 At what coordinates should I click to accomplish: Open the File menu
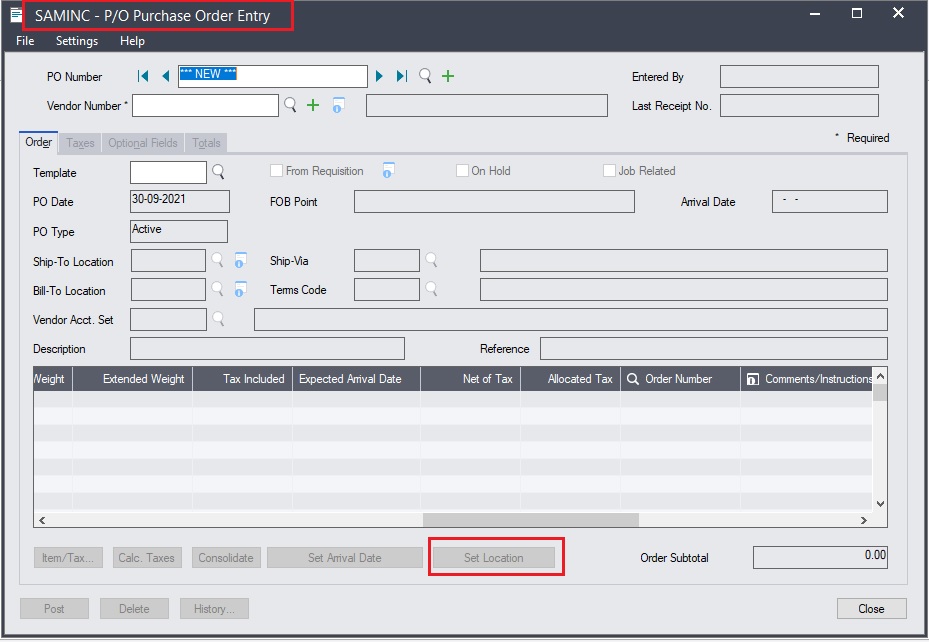pos(25,41)
